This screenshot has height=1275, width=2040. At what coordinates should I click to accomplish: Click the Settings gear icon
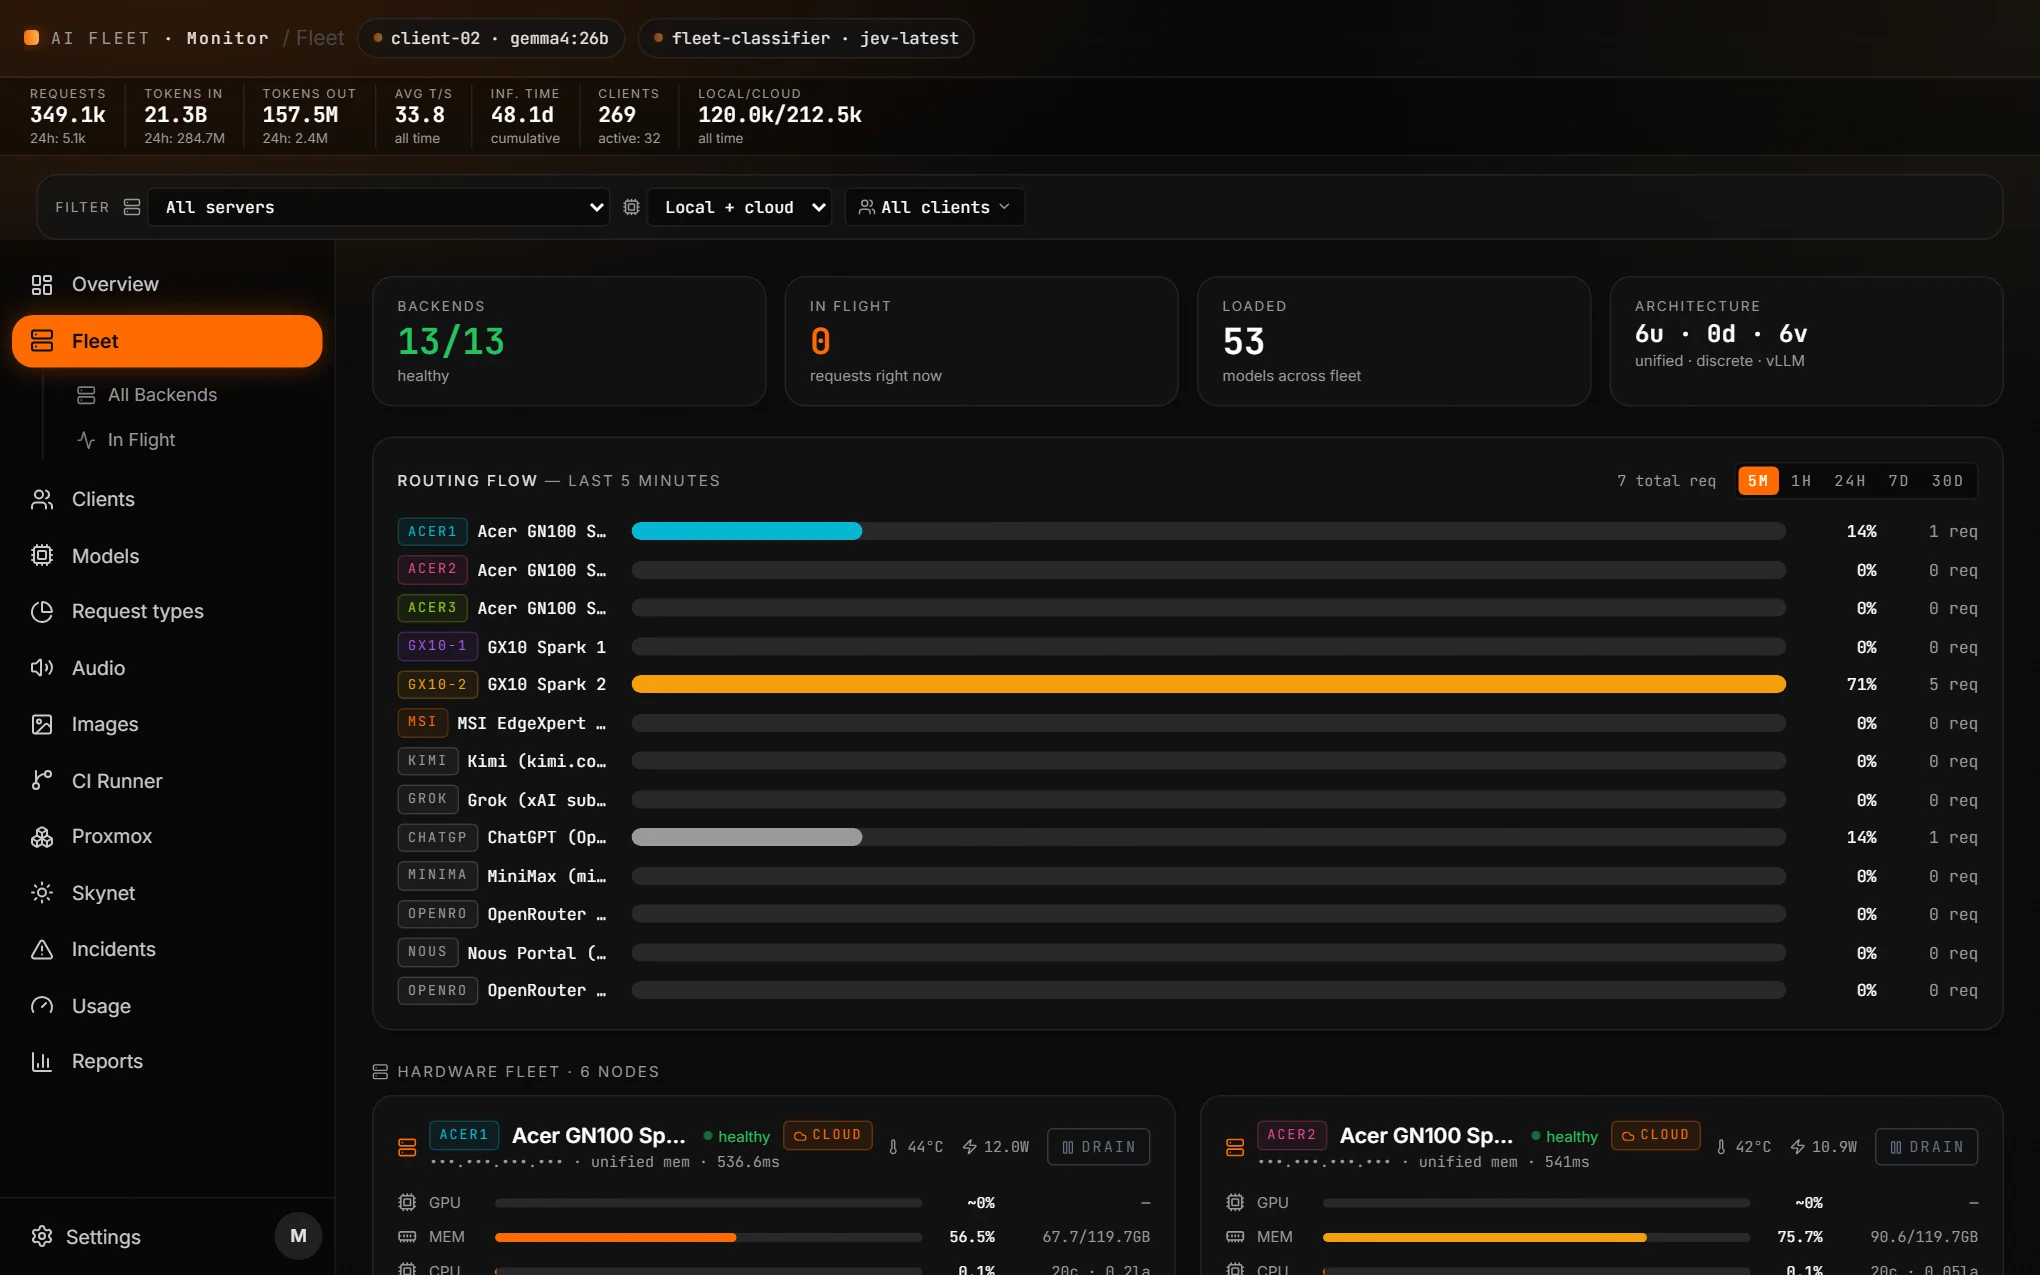click(x=42, y=1237)
